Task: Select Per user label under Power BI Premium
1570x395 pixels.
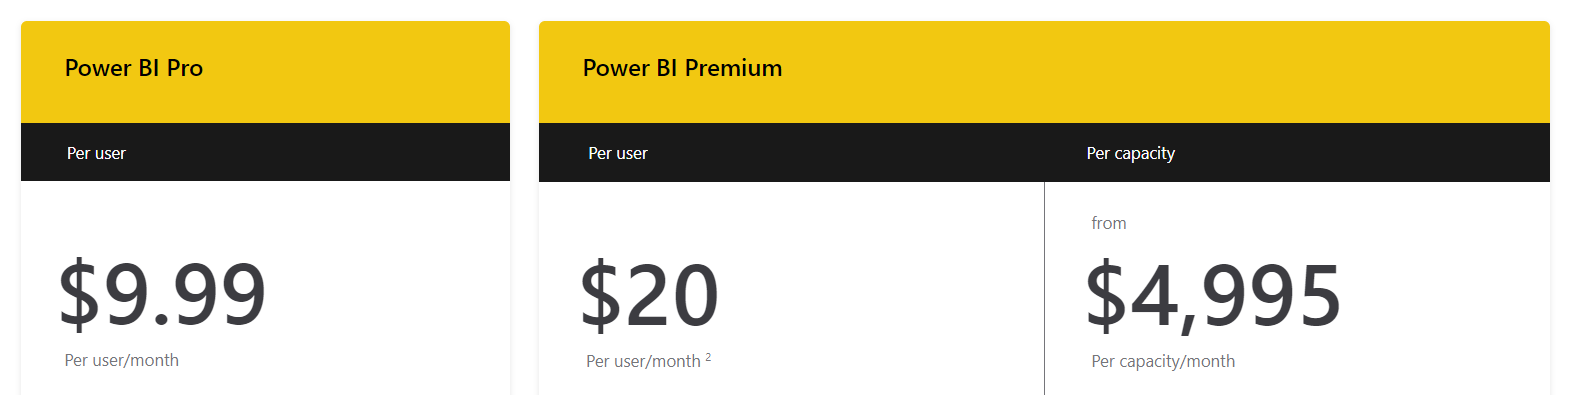Action: [x=618, y=153]
